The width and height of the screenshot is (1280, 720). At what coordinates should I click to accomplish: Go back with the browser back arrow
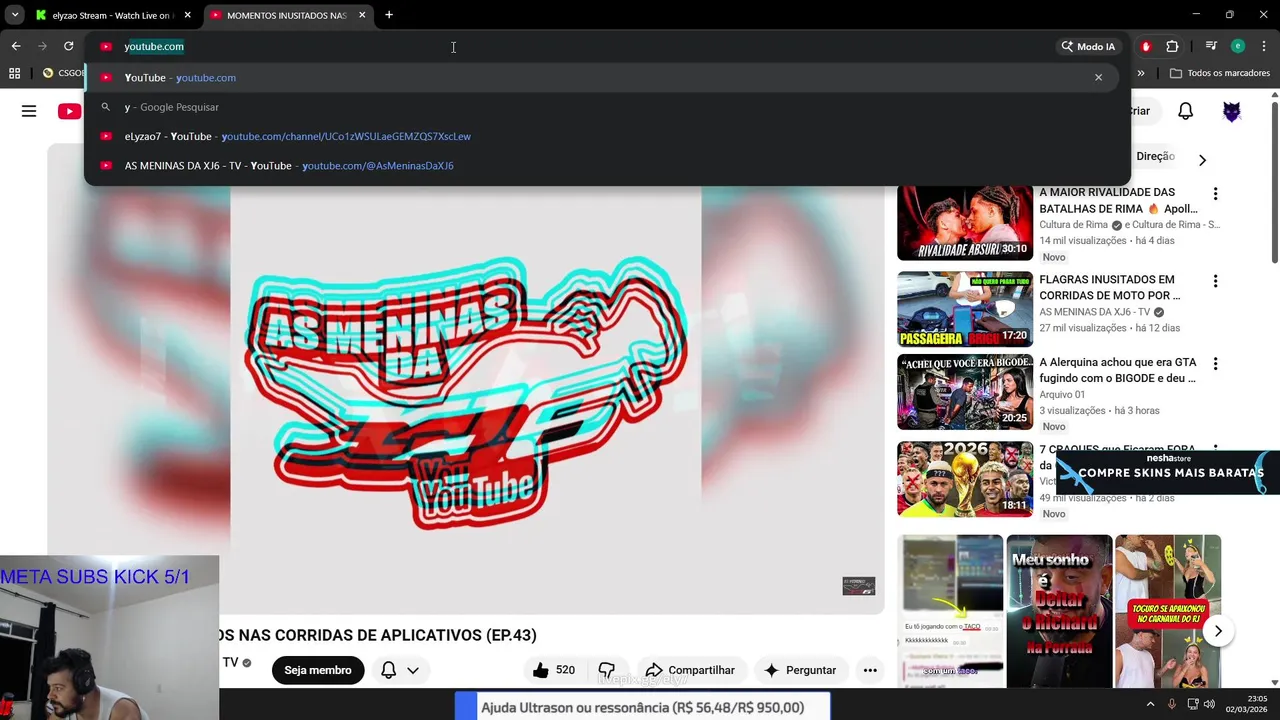click(x=16, y=46)
